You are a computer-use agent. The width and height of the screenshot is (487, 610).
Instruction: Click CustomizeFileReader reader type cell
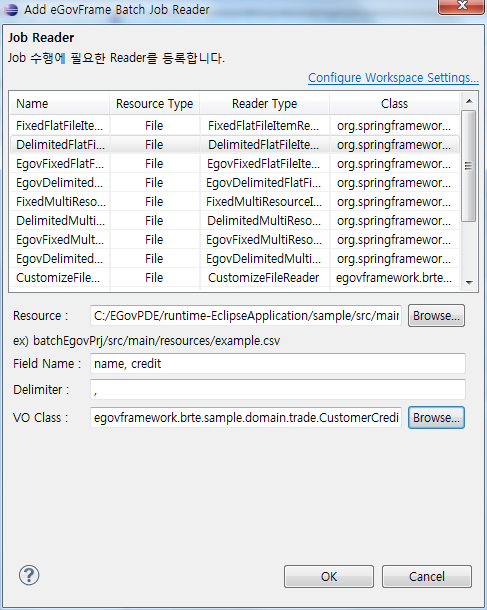[x=264, y=278]
